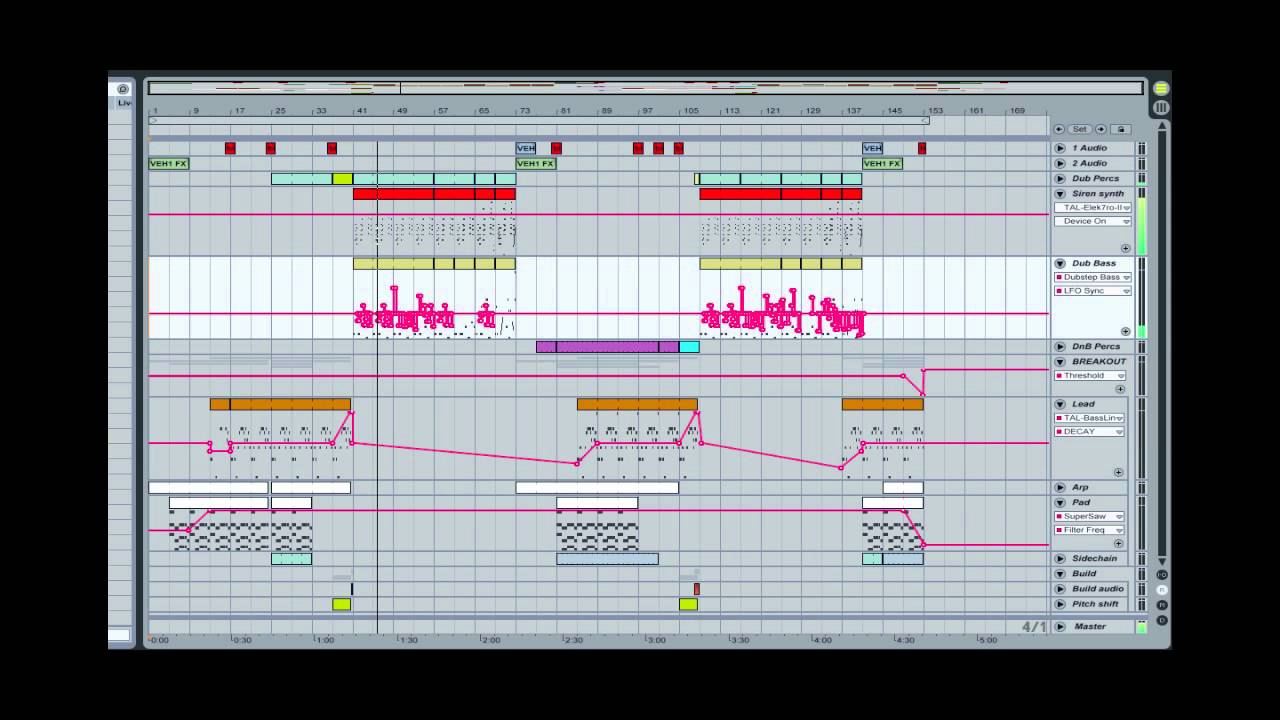
Task: Click the first VEH1 FX clip
Action: point(168,163)
